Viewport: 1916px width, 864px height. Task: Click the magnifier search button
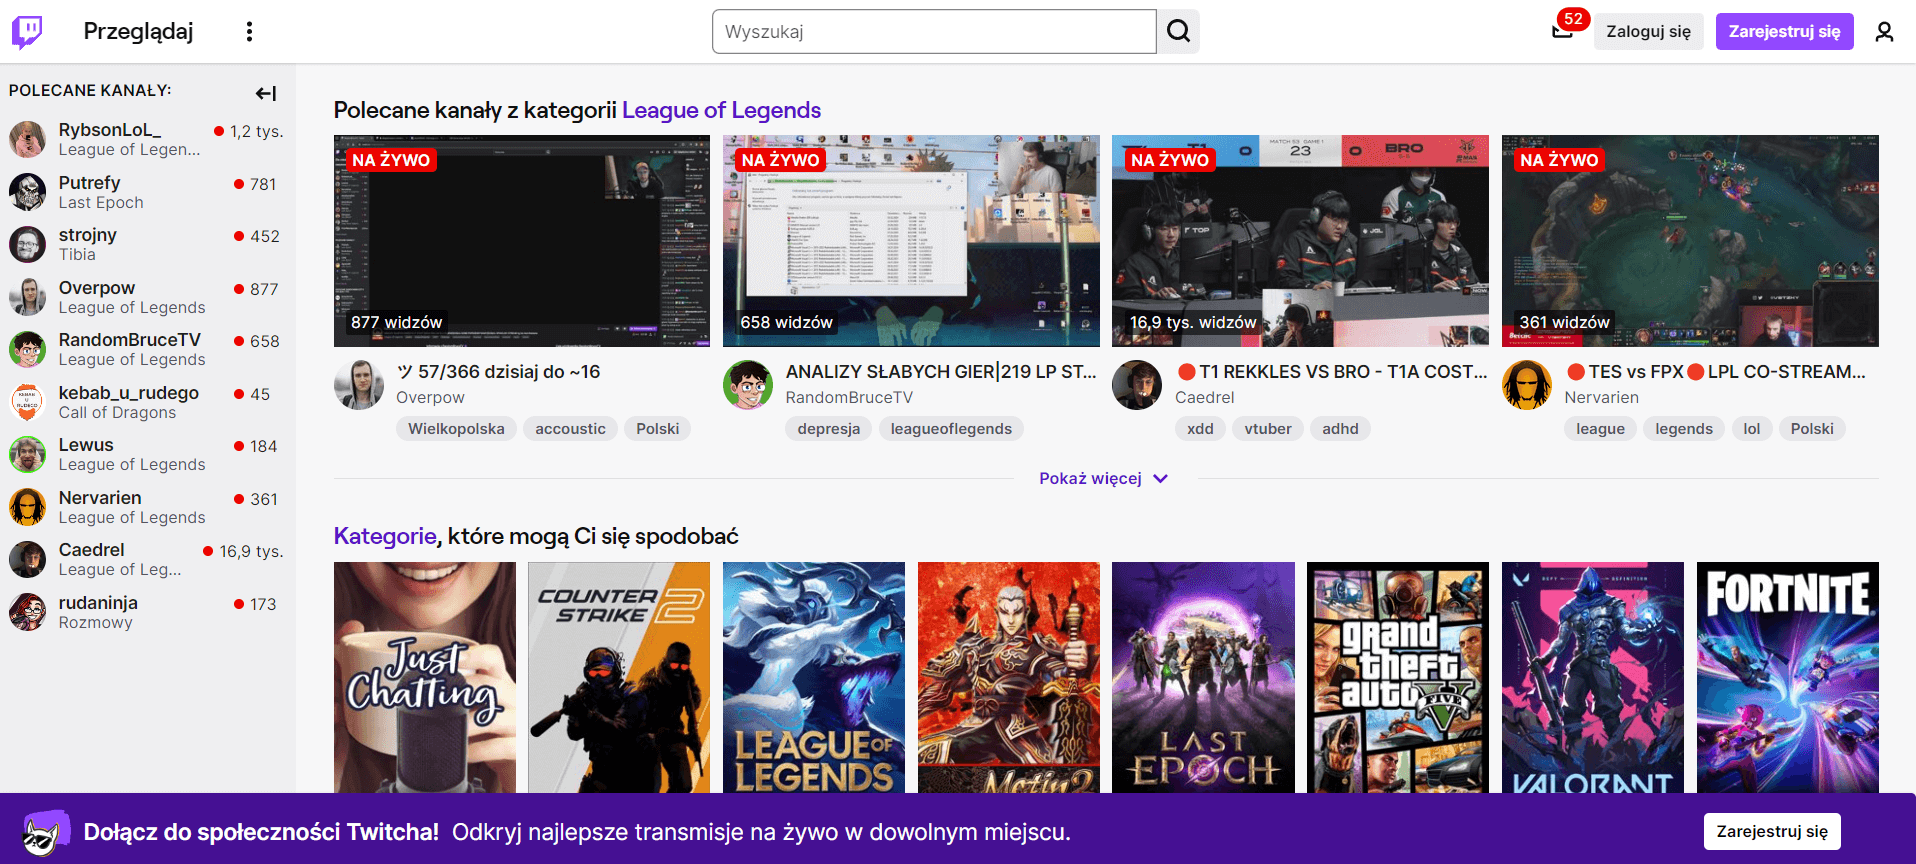[1179, 31]
